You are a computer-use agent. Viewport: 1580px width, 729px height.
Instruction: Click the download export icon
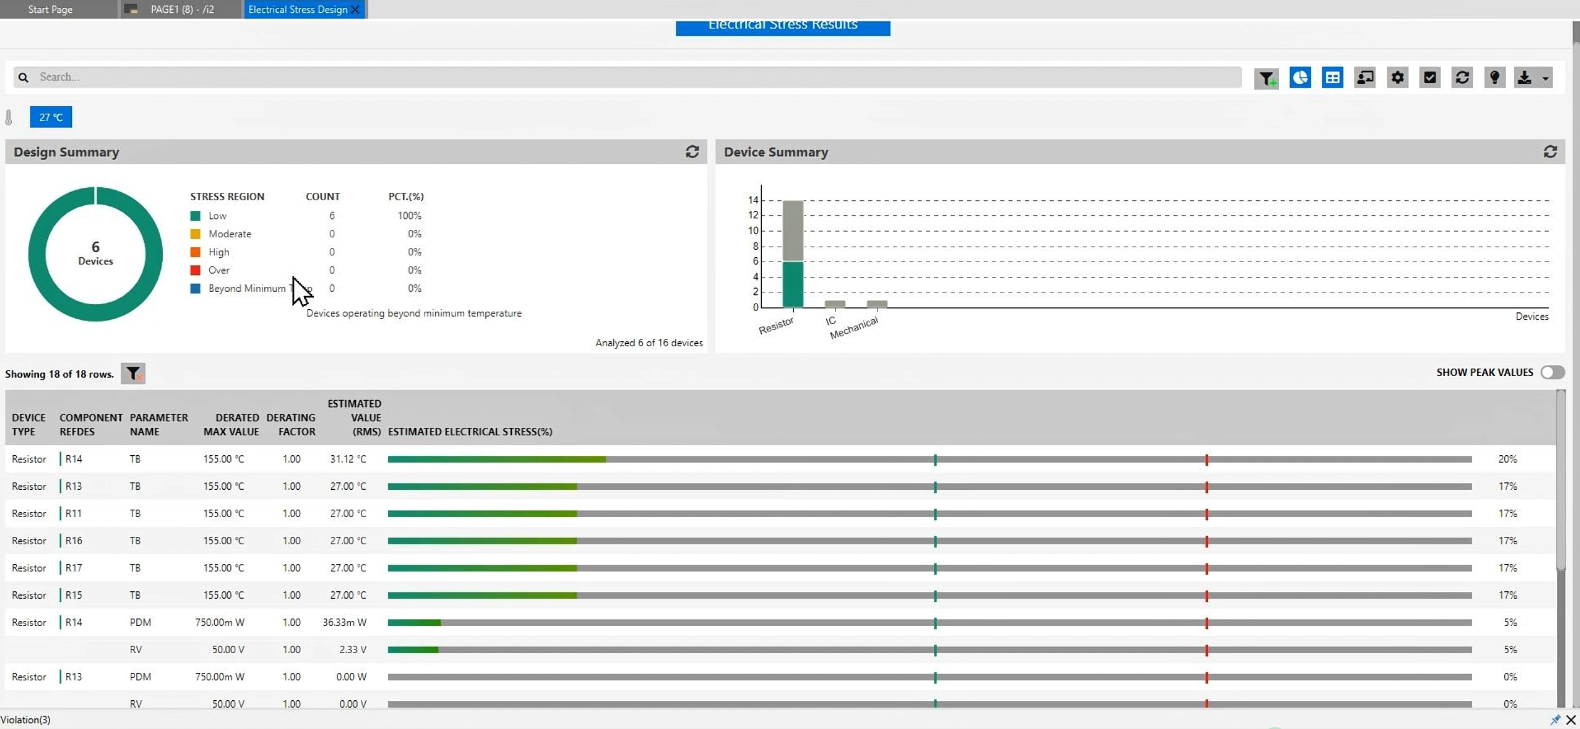point(1524,77)
